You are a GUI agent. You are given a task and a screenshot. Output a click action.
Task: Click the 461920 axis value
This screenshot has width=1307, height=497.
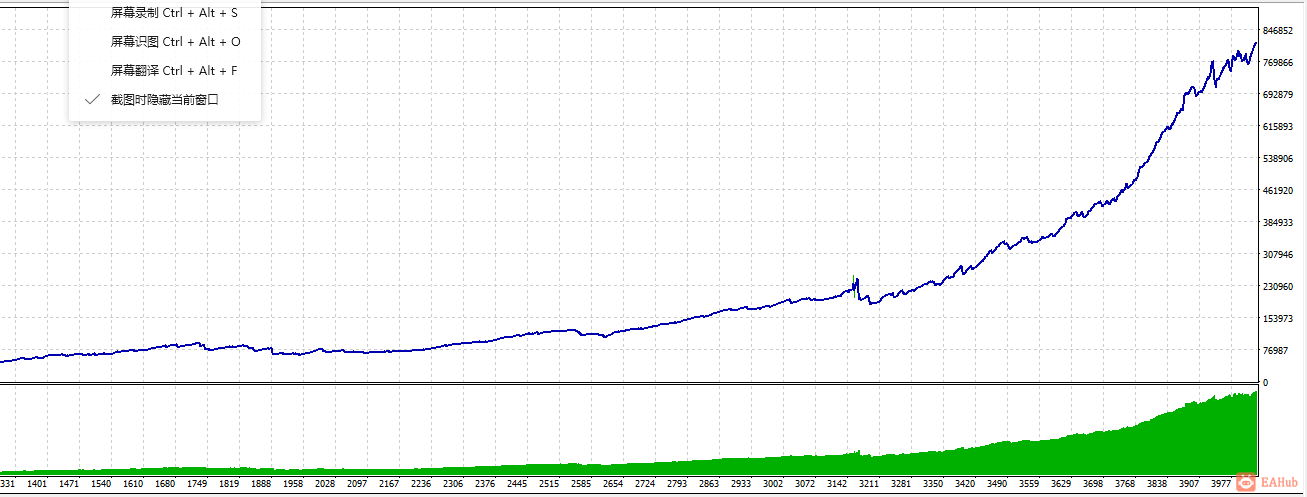(x=1278, y=191)
